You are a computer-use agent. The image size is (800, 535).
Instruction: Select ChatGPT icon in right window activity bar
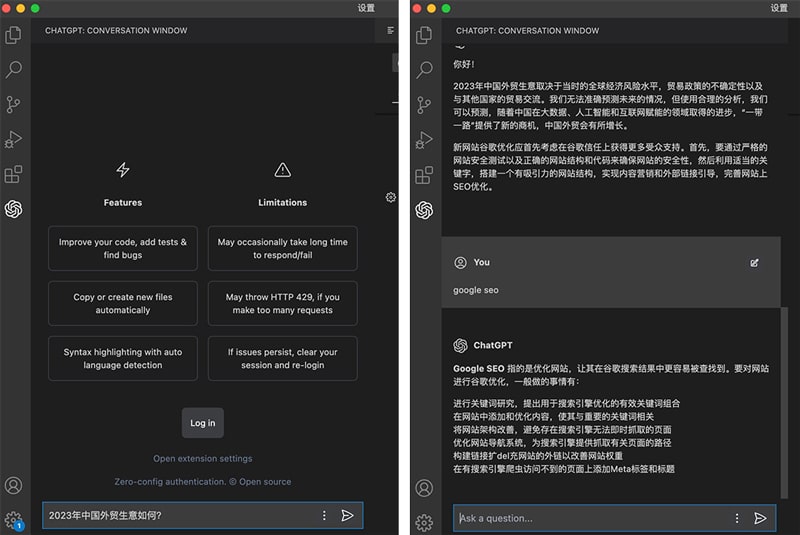(x=424, y=210)
